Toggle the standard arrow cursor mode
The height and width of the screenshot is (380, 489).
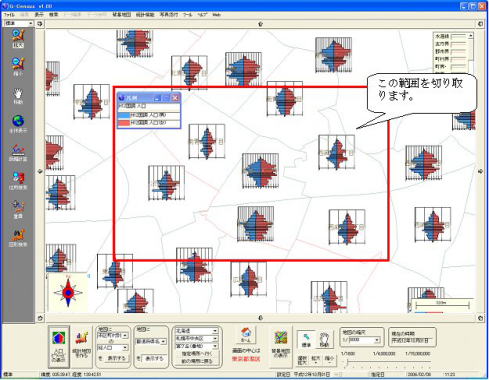(306, 340)
